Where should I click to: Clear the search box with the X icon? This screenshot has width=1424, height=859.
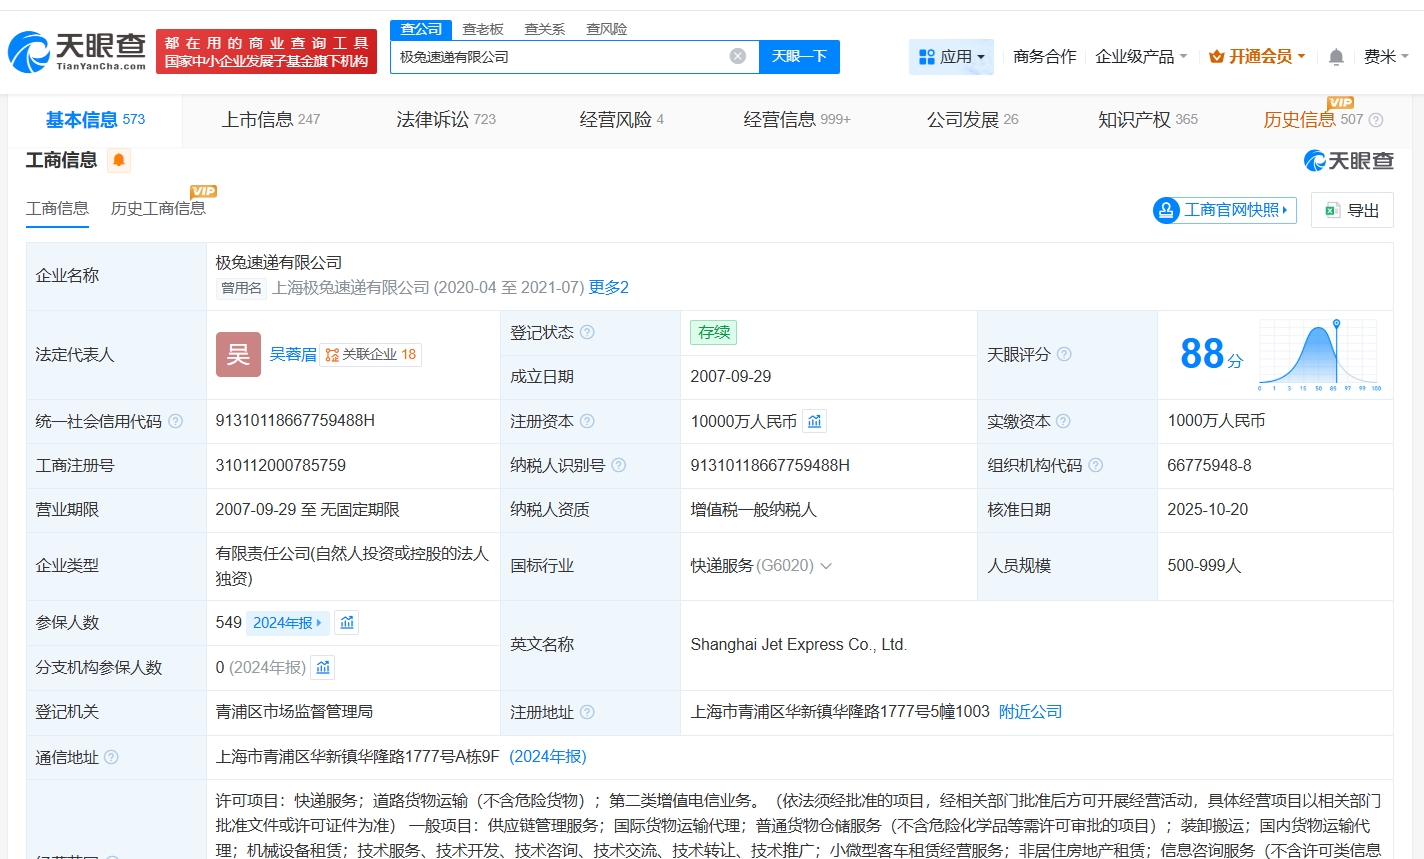coord(738,56)
